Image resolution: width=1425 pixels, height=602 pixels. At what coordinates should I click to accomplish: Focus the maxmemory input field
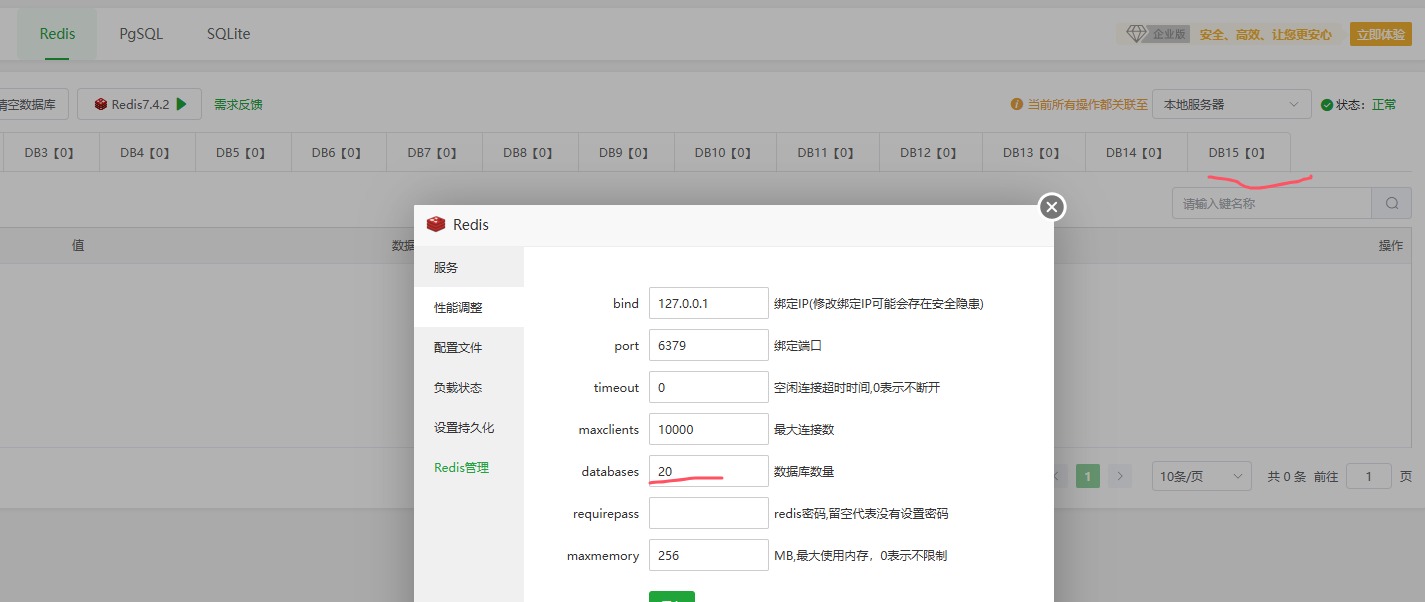click(x=709, y=555)
